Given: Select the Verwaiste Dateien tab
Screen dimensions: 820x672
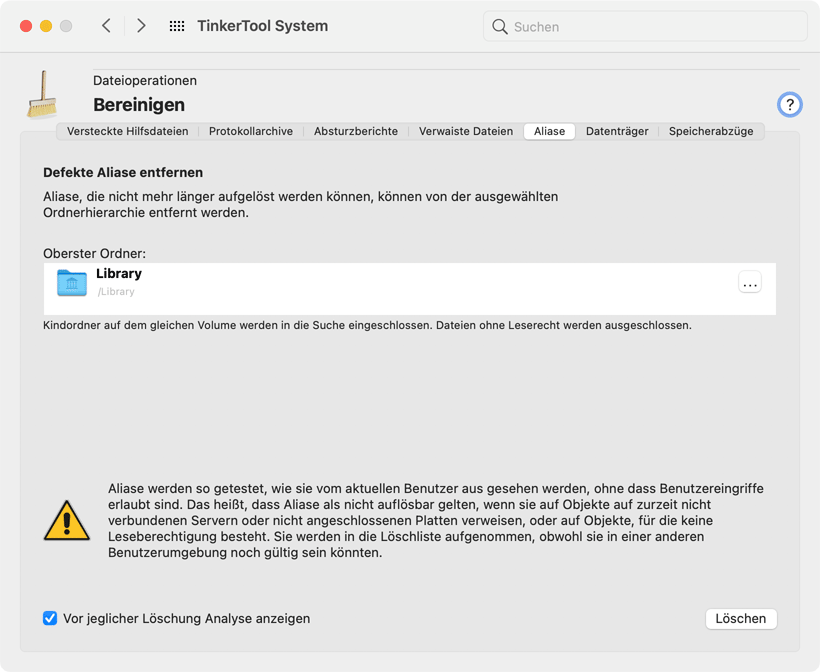Looking at the screenshot, I should [465, 131].
